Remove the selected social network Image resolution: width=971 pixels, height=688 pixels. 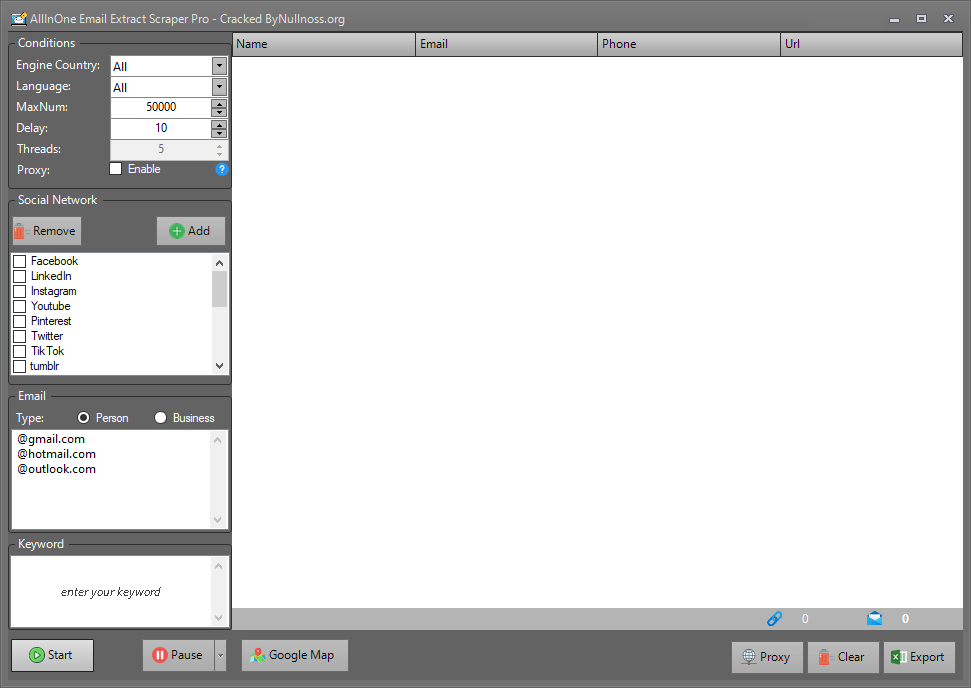47,231
